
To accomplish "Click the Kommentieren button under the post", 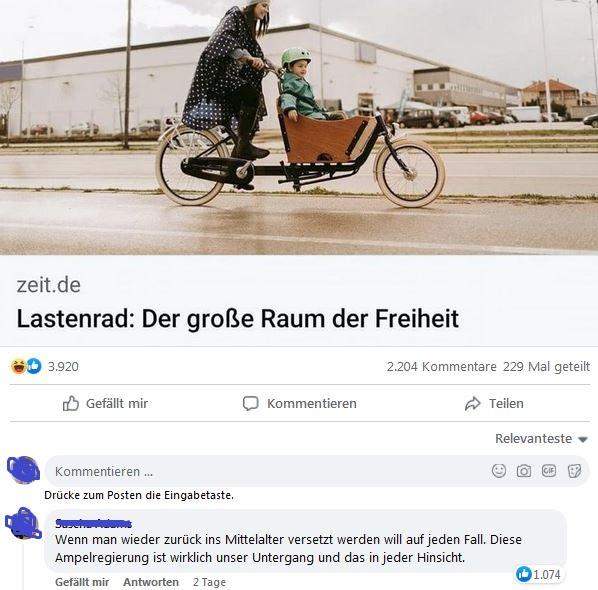I will (x=300, y=404).
